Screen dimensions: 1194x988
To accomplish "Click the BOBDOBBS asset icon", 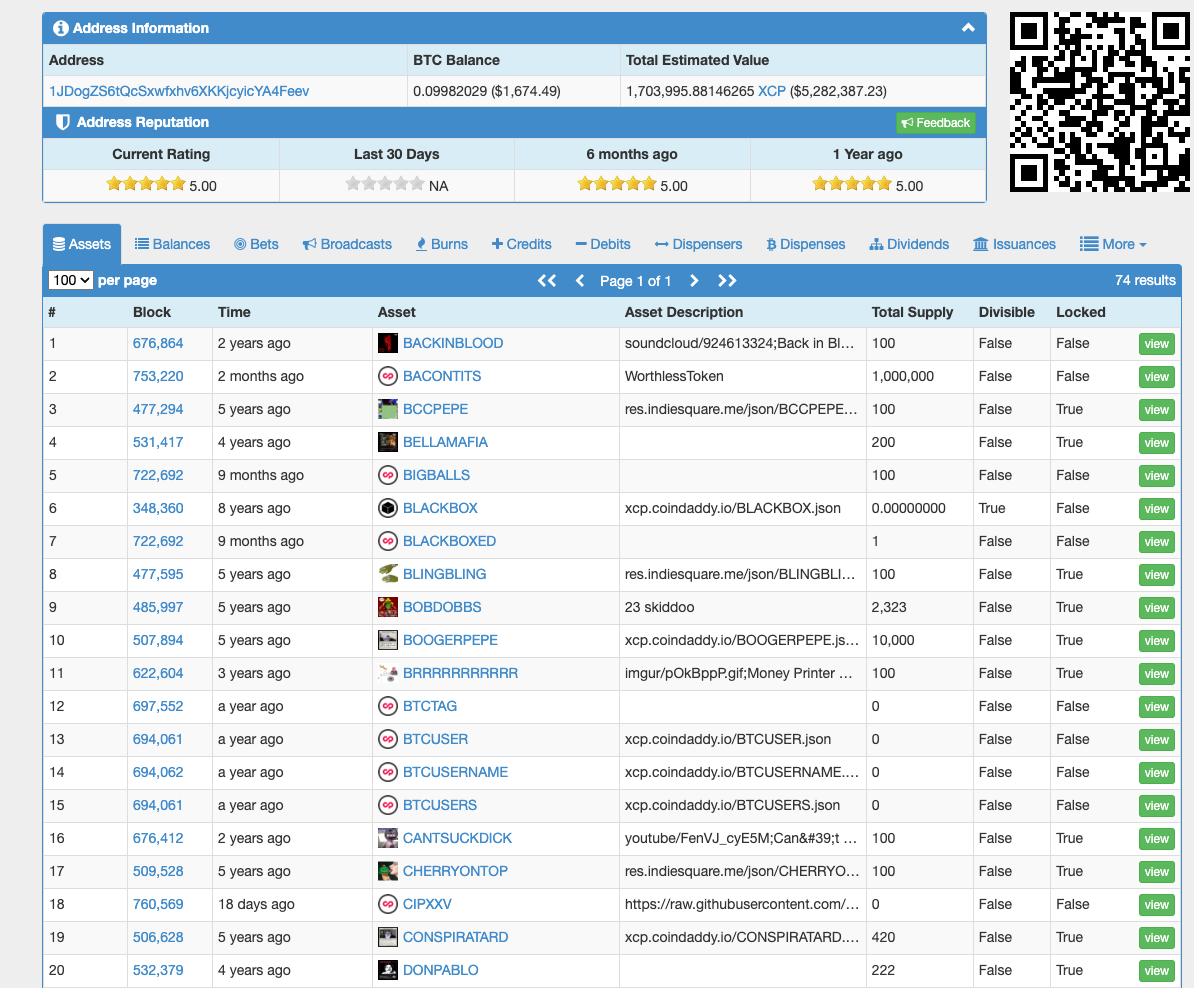I will pyautogui.click(x=388, y=607).
